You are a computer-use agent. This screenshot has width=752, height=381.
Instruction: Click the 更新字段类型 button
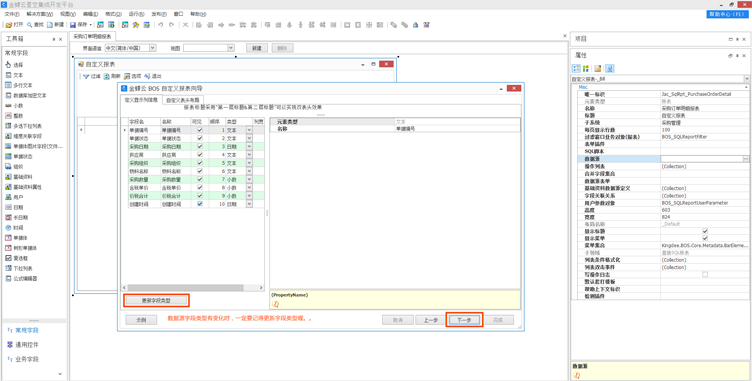pos(156,300)
